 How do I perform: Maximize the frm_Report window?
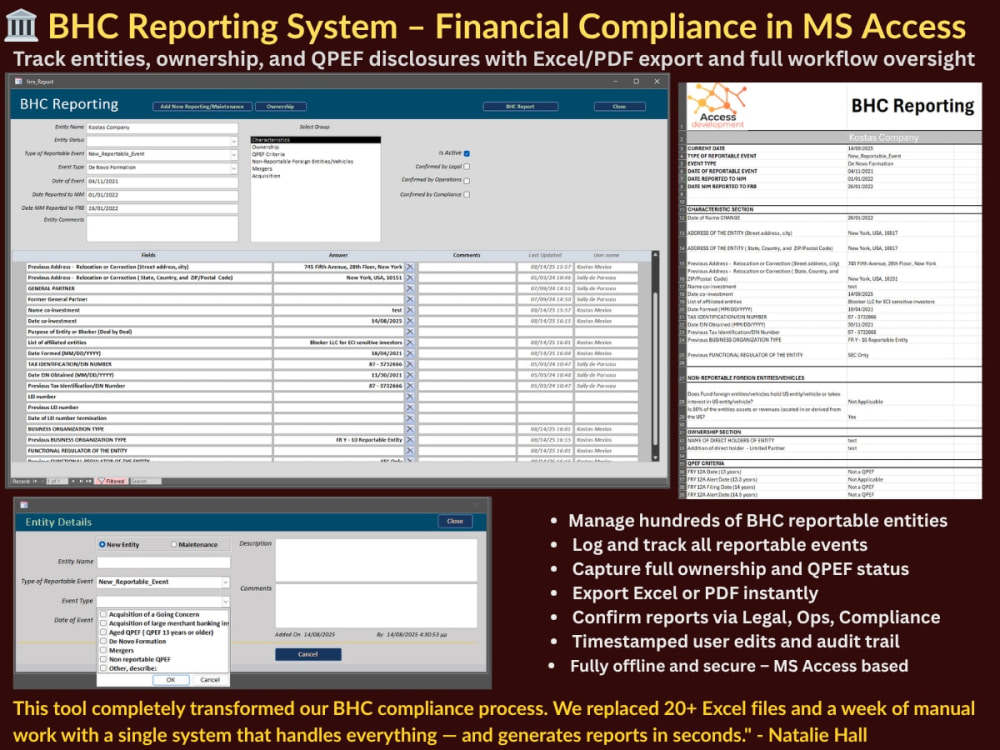636,82
